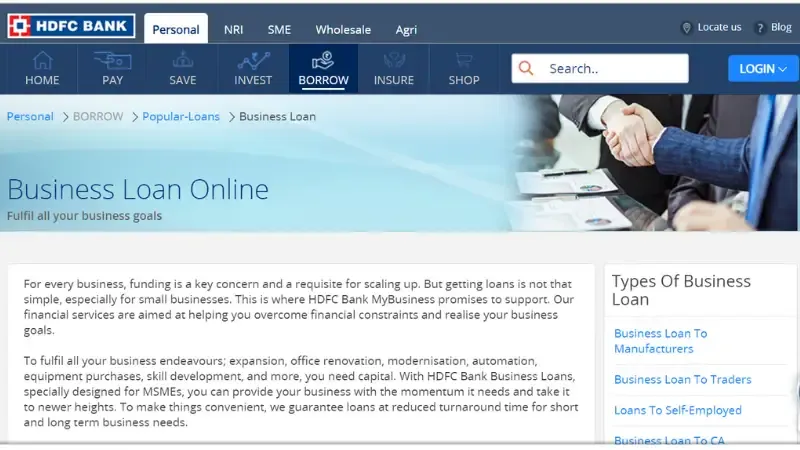Screen dimensions: 800x450
Task: Open the Borrow section hand-coin icon
Action: click(x=323, y=60)
